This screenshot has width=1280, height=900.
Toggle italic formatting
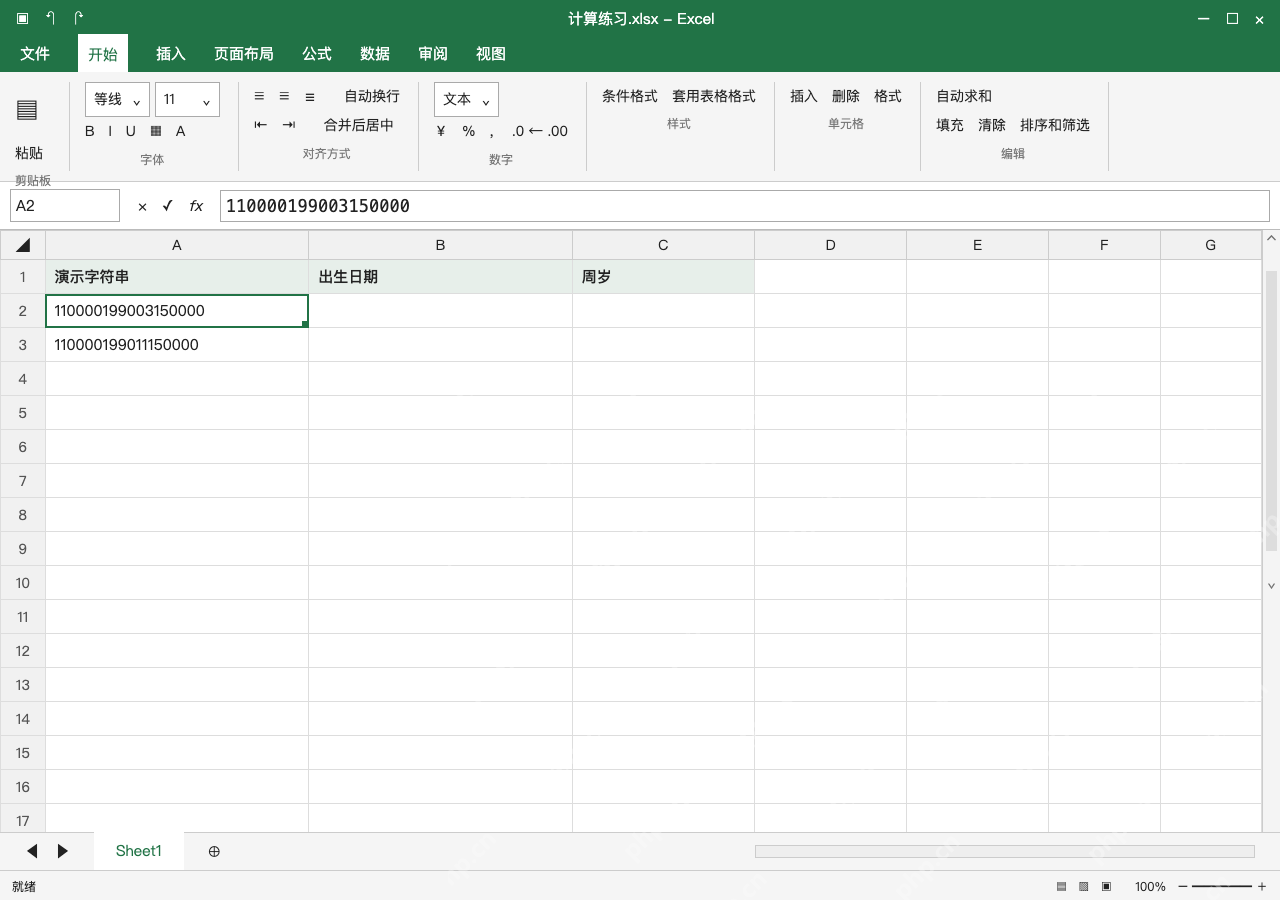click(110, 131)
